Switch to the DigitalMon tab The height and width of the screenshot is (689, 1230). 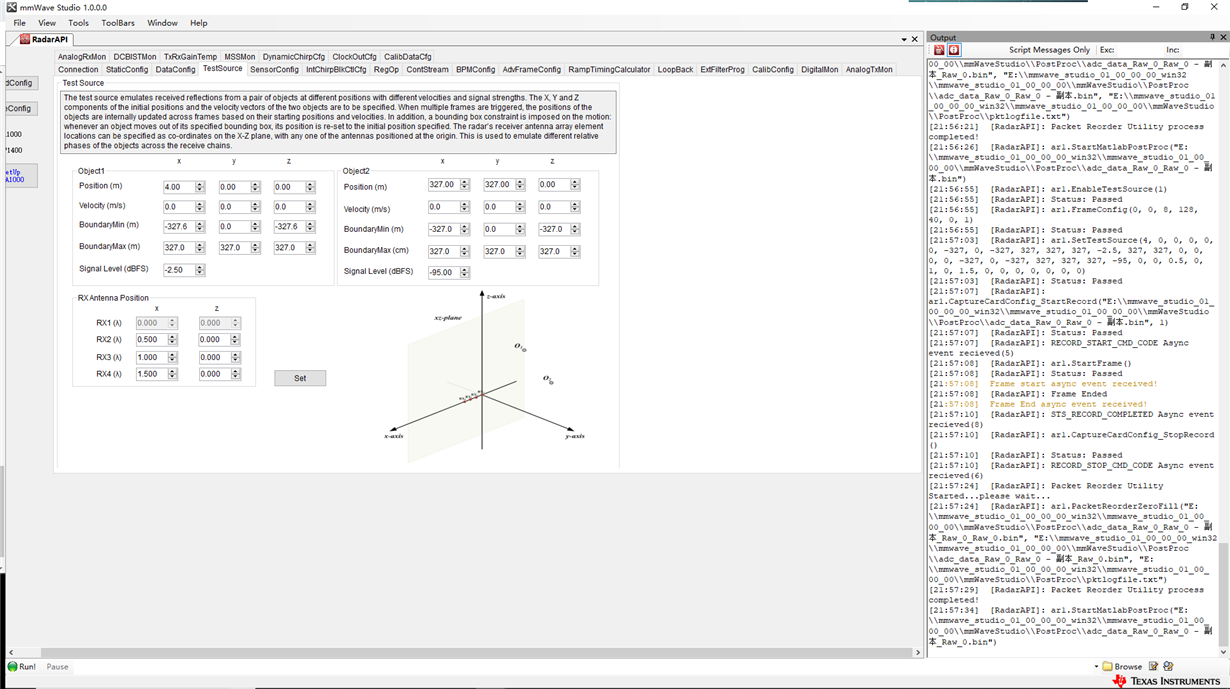[820, 69]
